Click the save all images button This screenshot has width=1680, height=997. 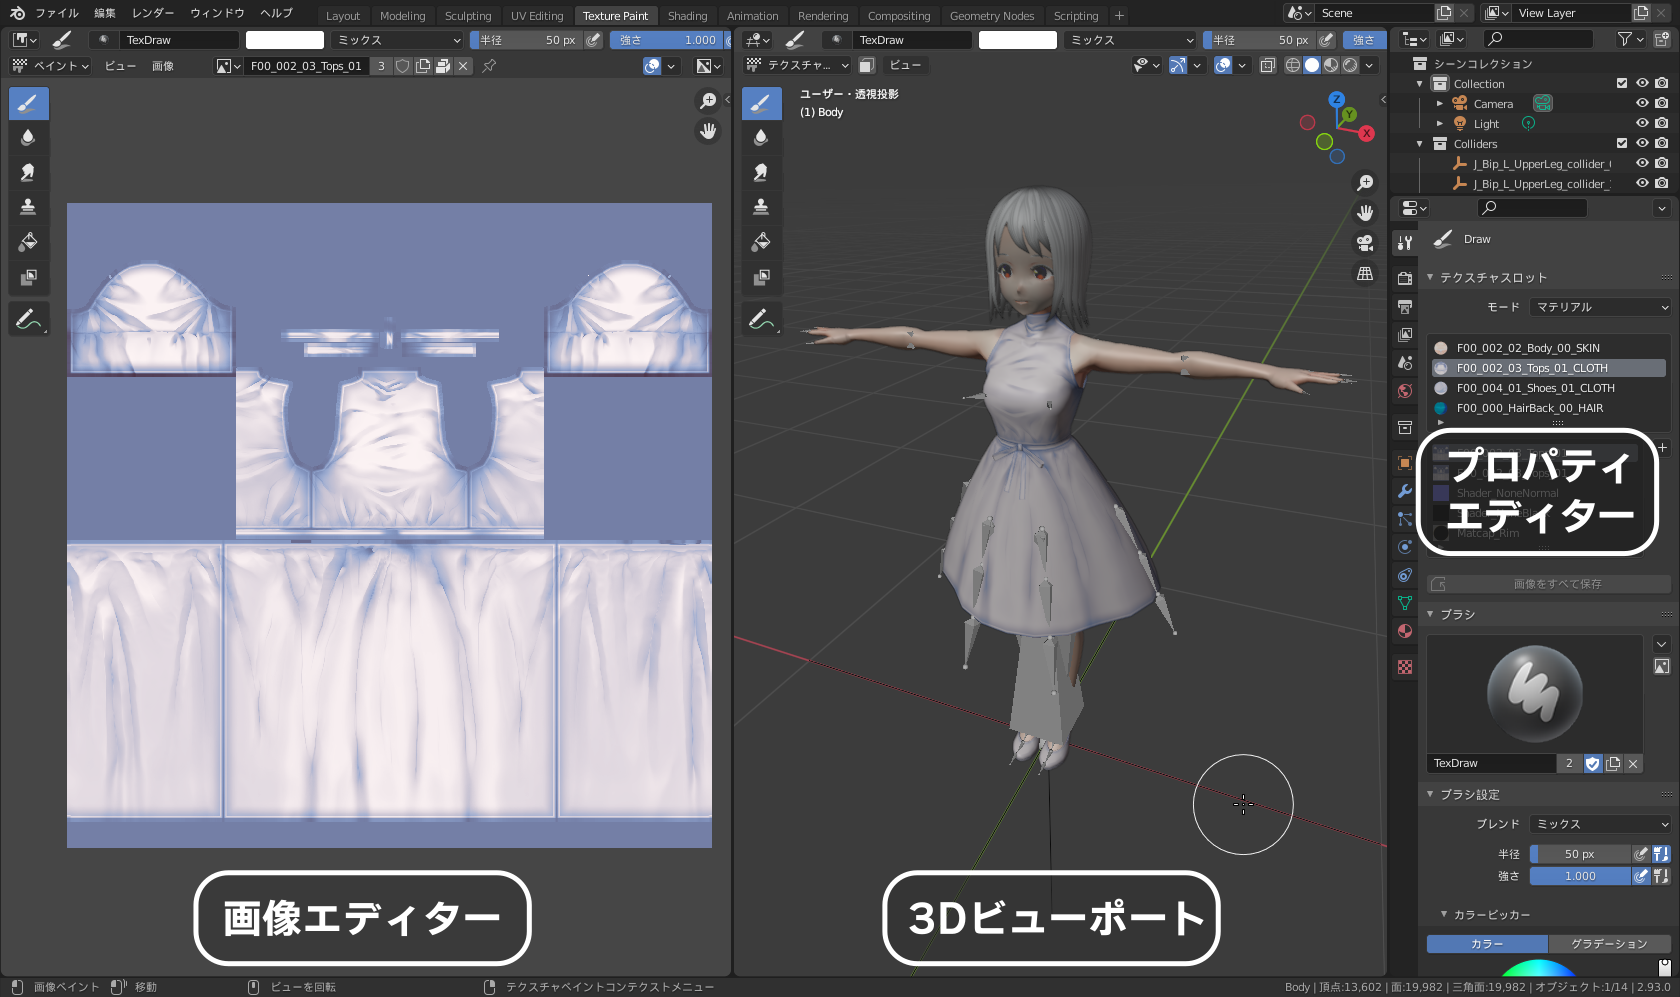tap(1548, 583)
